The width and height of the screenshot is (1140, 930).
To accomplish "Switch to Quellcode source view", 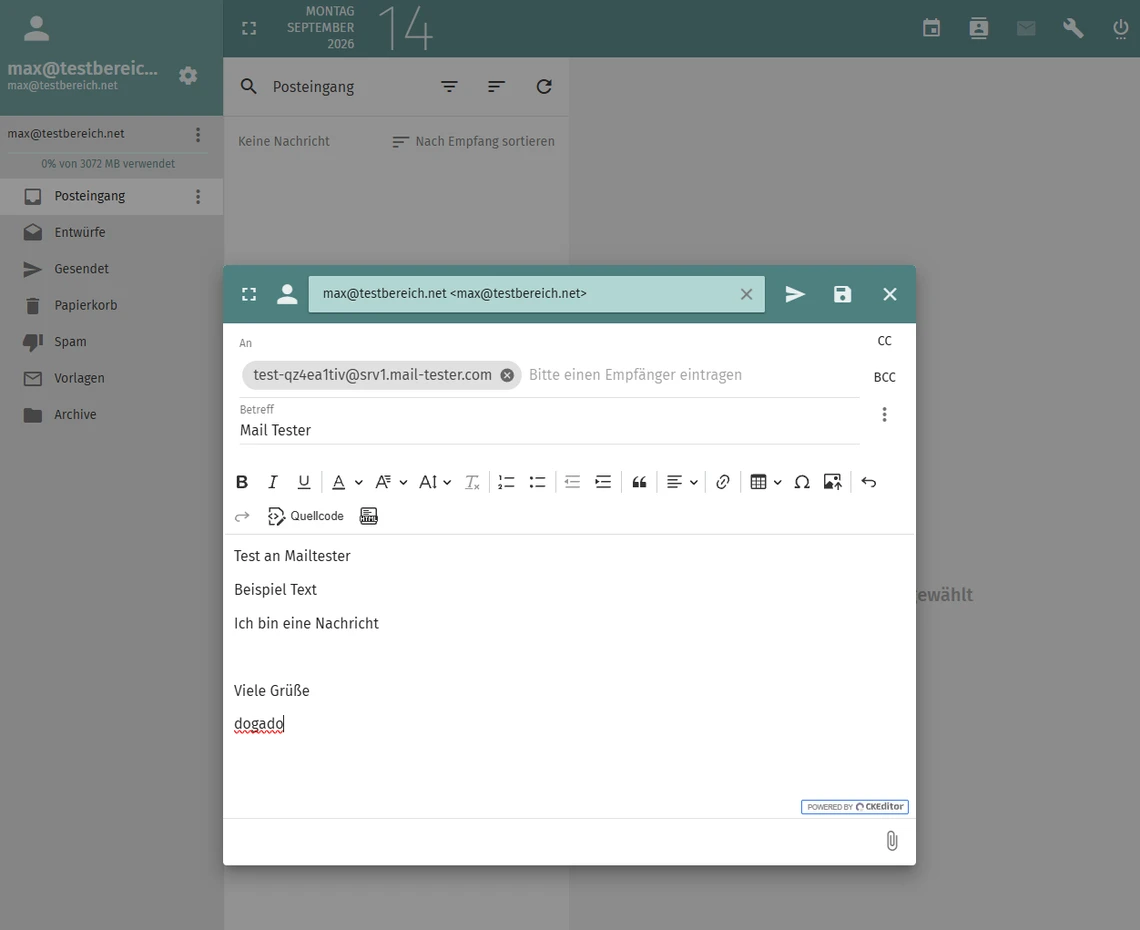I will [305, 516].
